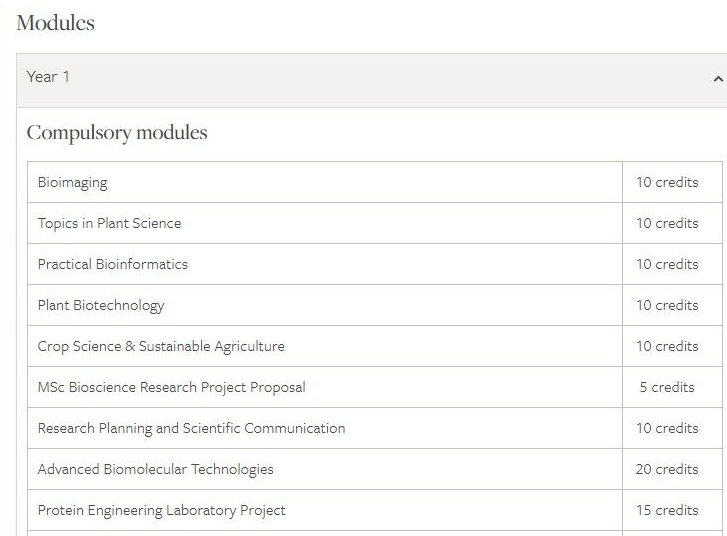Open Practical Bioinformatics module
This screenshot has width=727, height=536.
(113, 265)
